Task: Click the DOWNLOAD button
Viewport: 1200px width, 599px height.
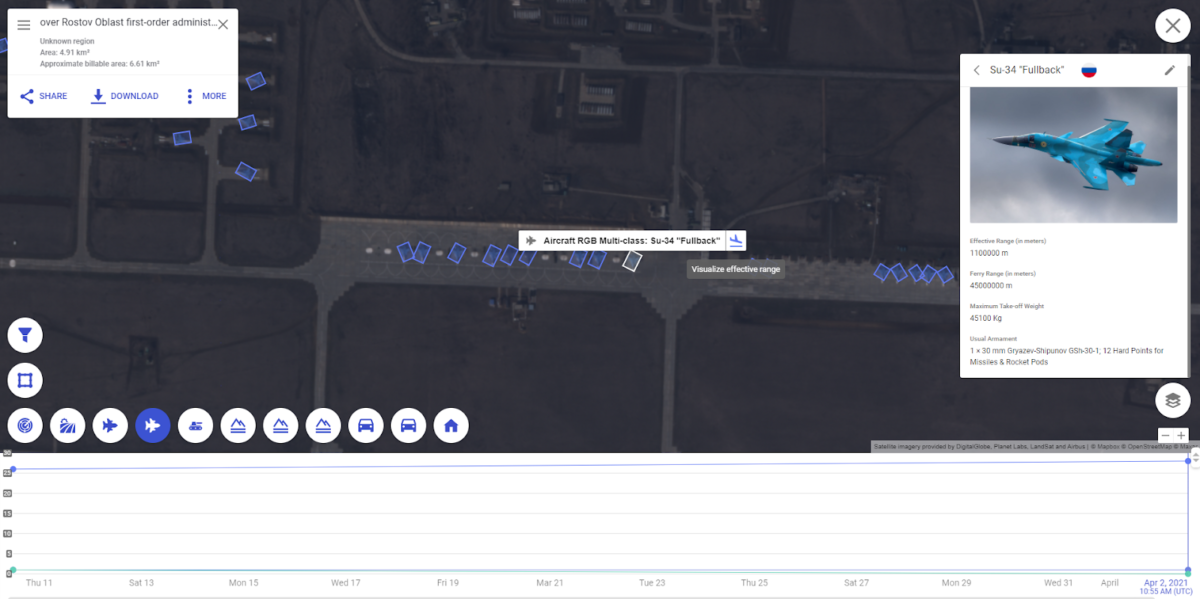Action: pos(124,95)
